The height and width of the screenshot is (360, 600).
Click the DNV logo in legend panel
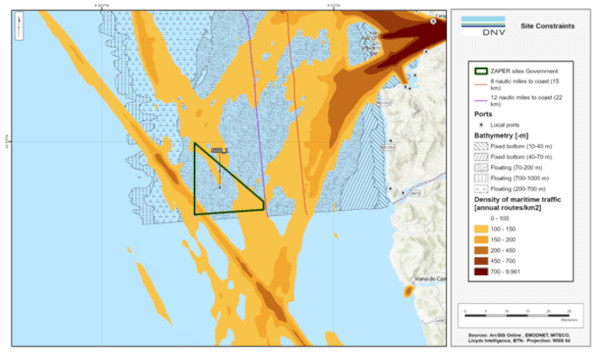(483, 26)
